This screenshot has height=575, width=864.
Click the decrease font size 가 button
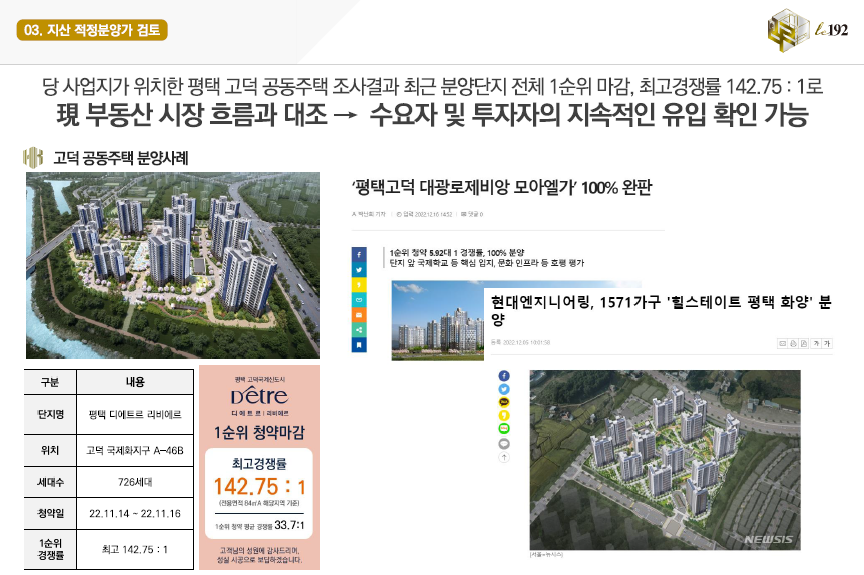click(x=816, y=343)
